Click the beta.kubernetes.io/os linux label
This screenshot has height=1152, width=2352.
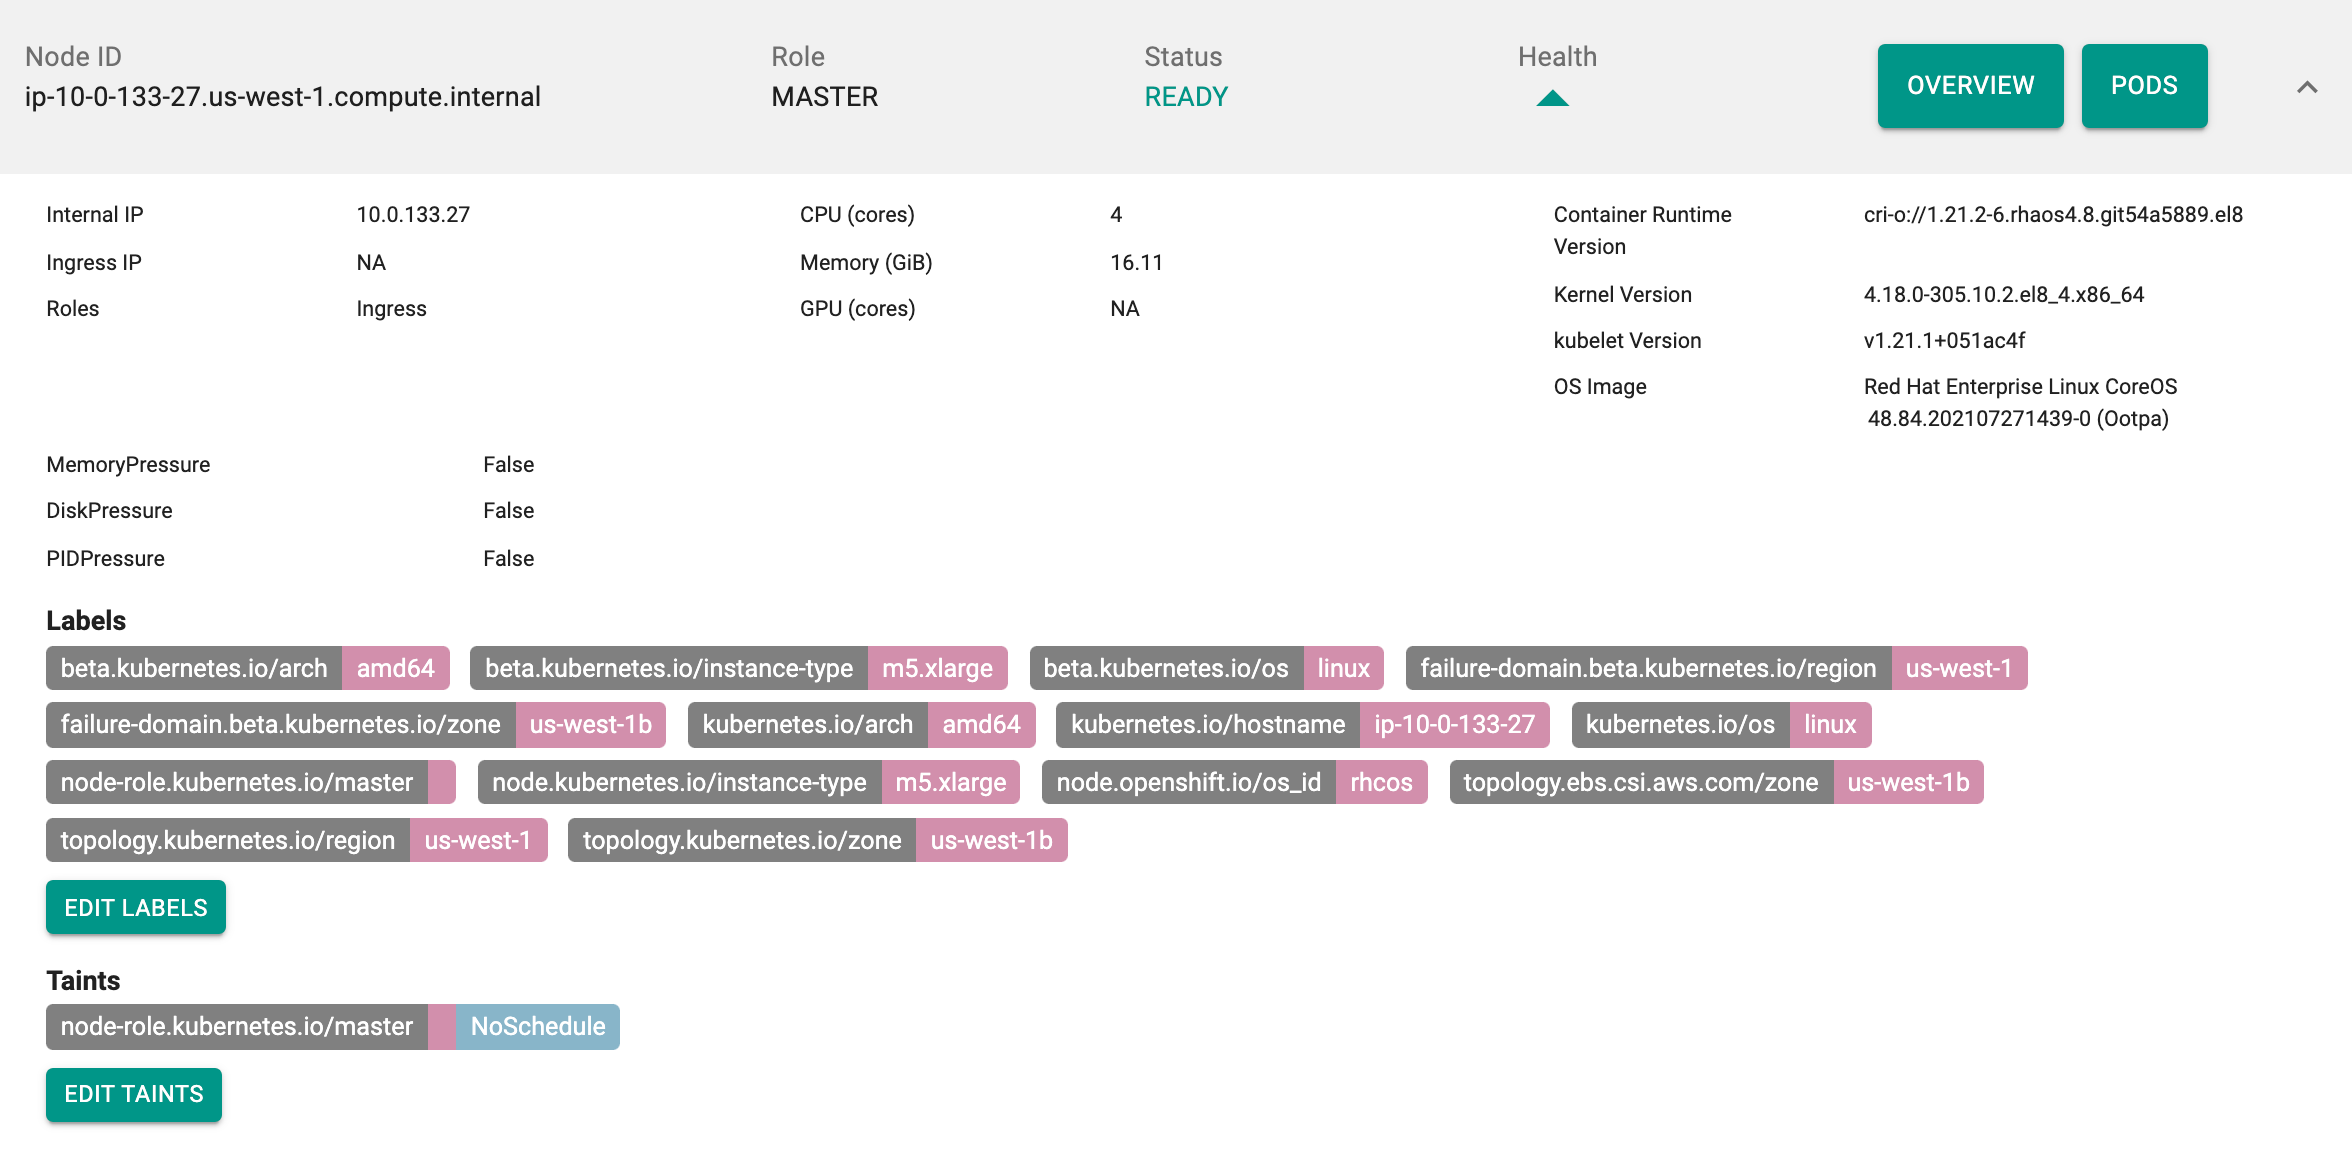click(x=1207, y=668)
